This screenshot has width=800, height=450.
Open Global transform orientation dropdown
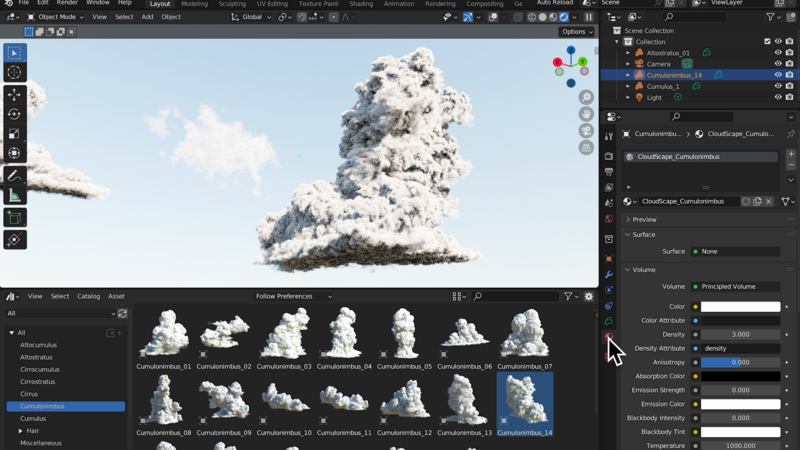tap(251, 17)
